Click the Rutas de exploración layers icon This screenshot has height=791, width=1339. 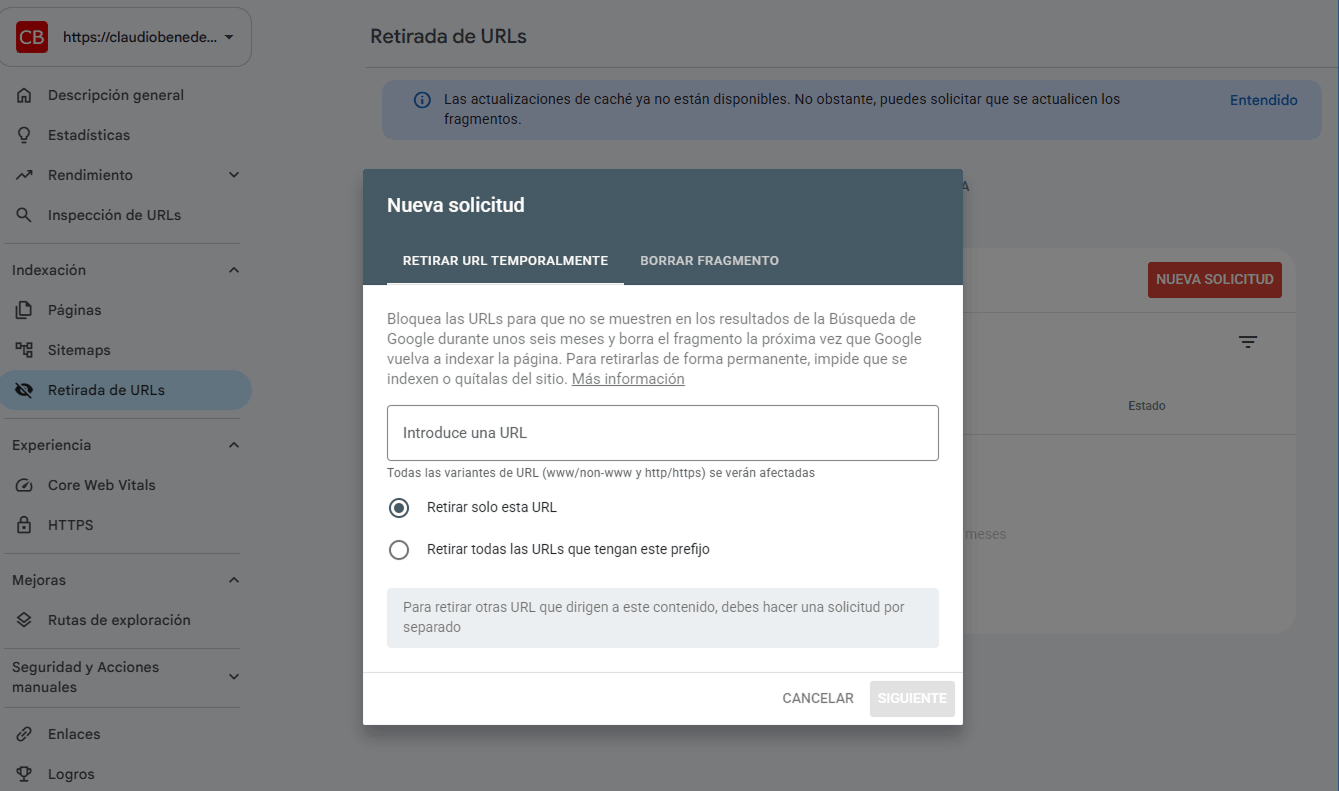click(25, 620)
